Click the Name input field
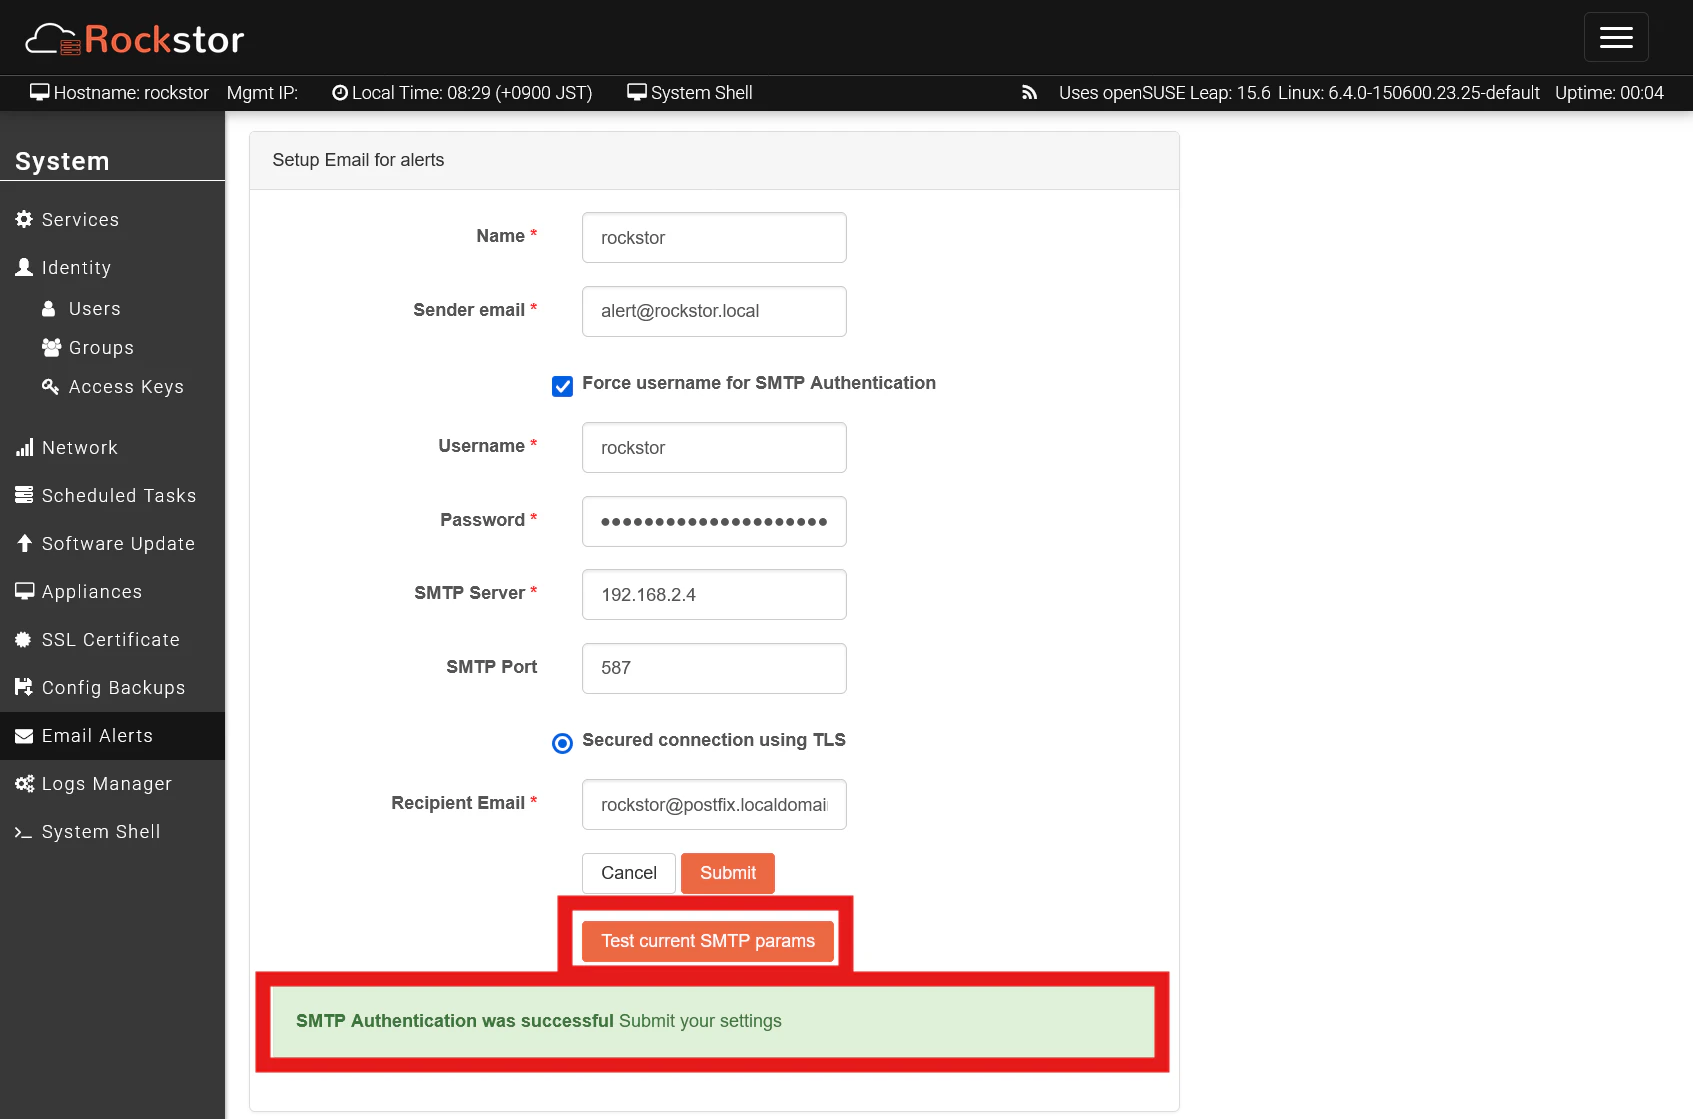This screenshot has width=1693, height=1119. click(714, 237)
